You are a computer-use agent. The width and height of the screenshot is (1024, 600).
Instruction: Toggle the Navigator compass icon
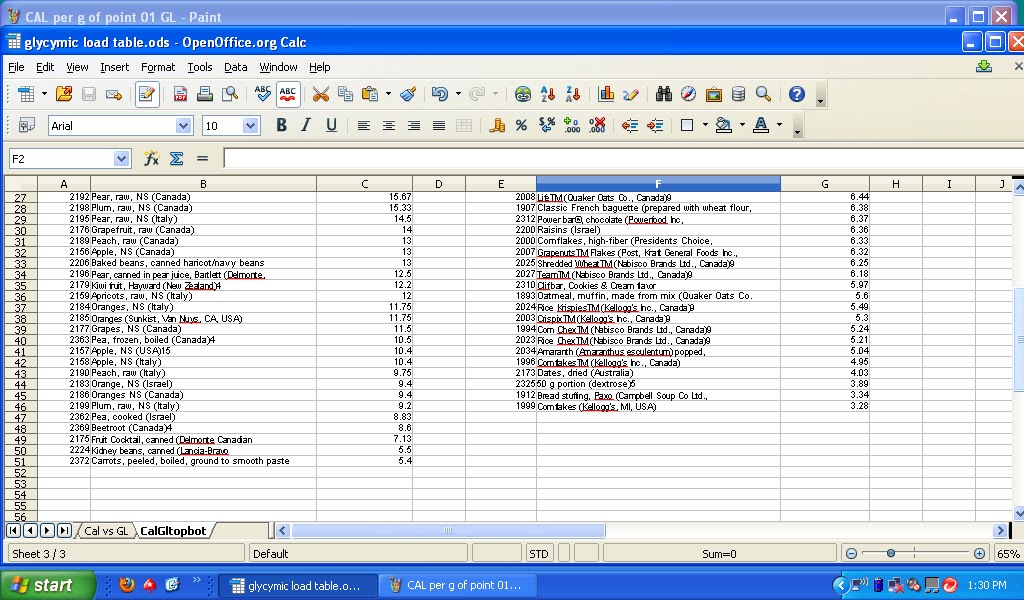pos(688,94)
